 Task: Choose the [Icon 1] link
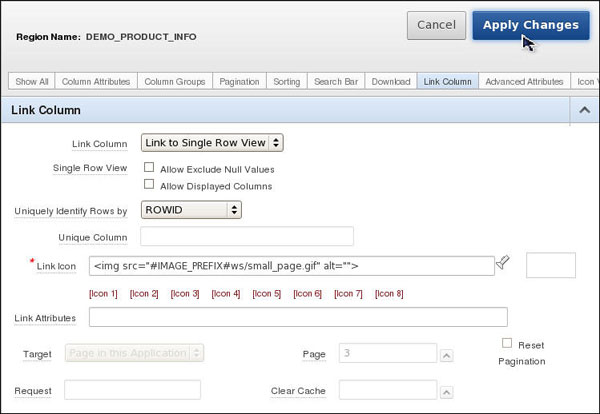tap(103, 294)
